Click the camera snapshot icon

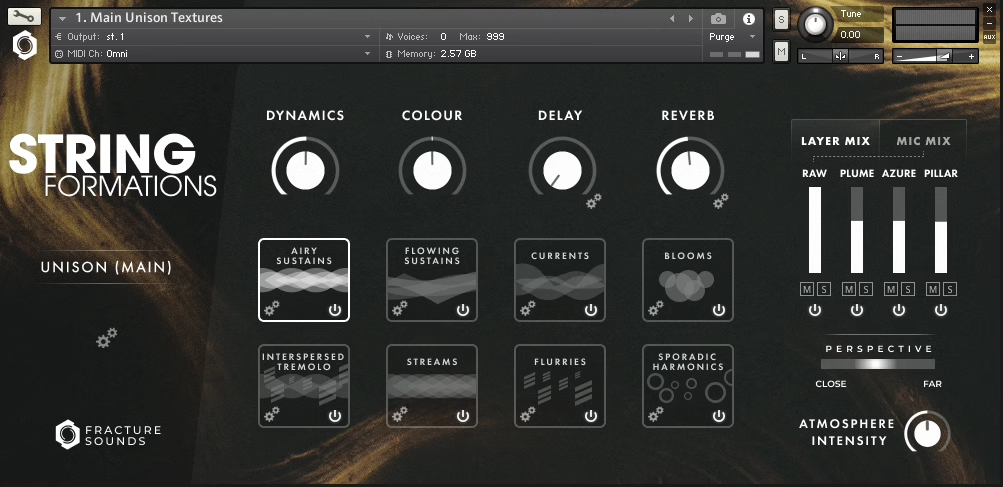718,19
